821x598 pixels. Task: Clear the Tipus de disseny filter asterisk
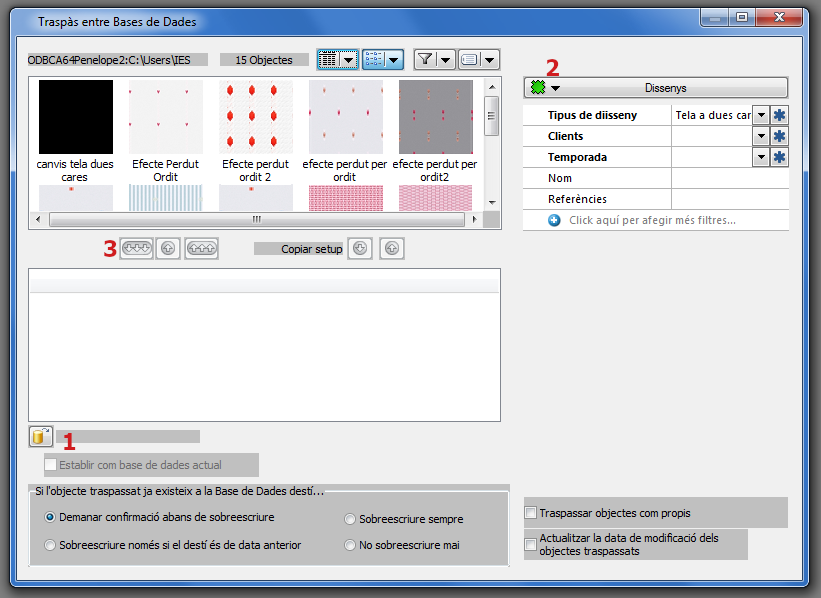pyautogui.click(x=779, y=115)
